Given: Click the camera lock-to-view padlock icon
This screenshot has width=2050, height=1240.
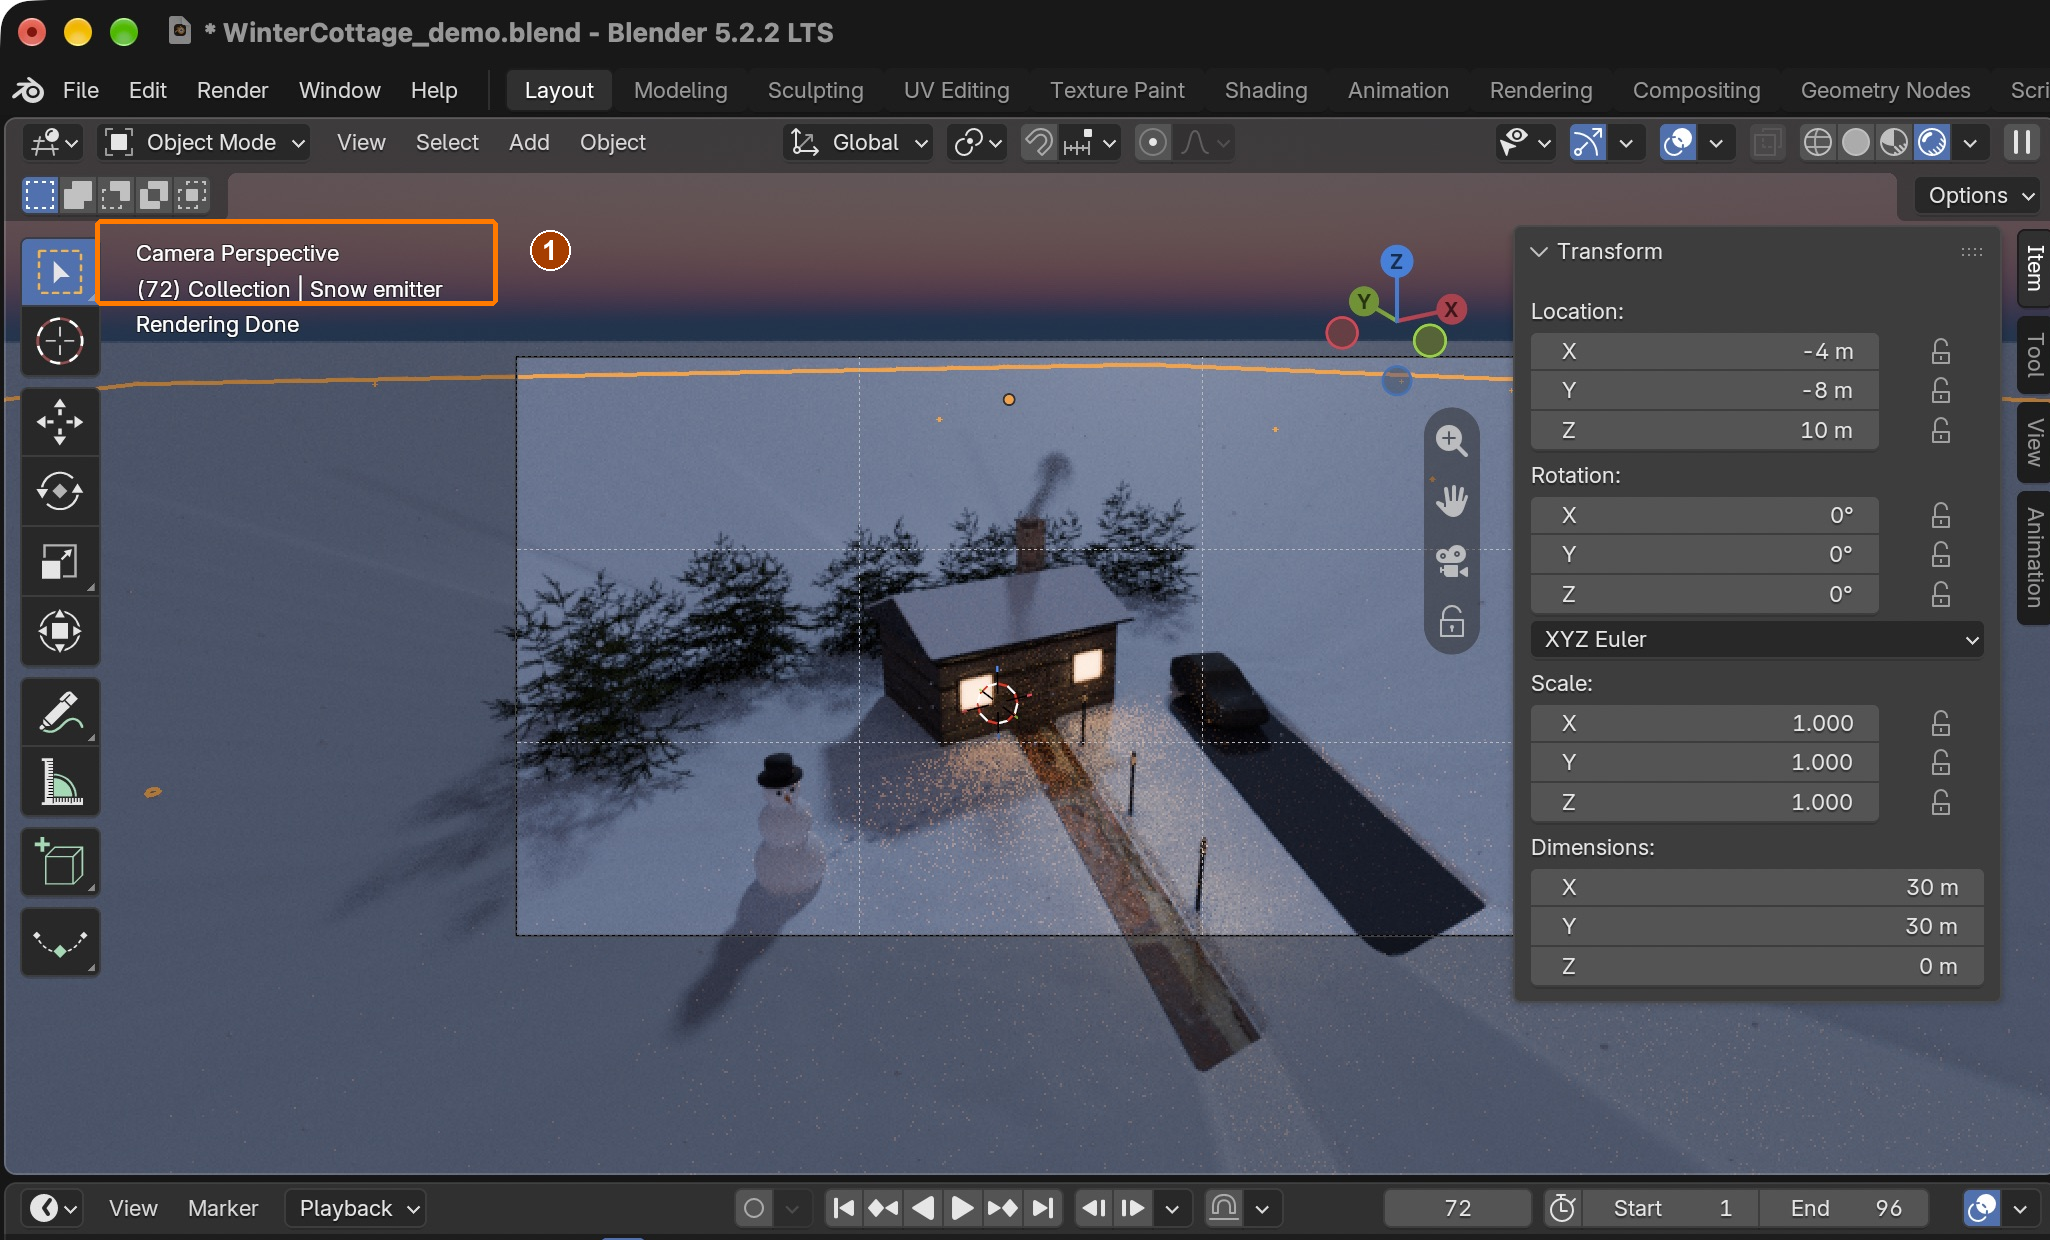Looking at the screenshot, I should 1451,622.
